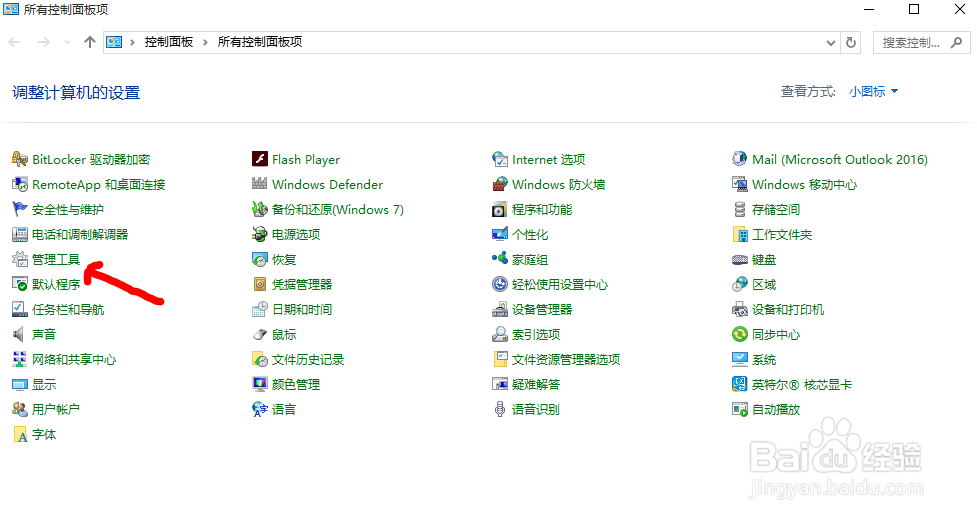Navigate forward with the forward arrow
Image resolution: width=977 pixels, height=521 pixels.
(44, 42)
